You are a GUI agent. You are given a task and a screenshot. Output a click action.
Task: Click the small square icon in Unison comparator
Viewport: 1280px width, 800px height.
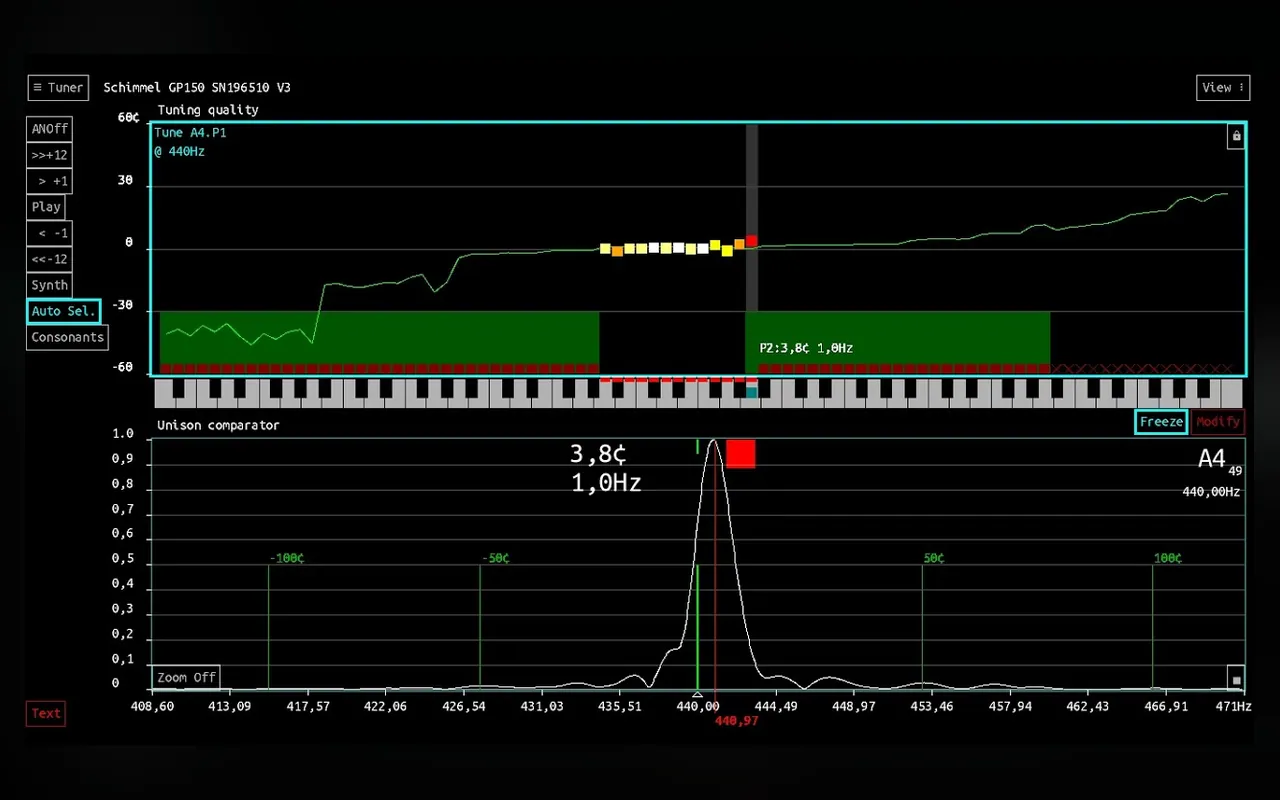1236,680
